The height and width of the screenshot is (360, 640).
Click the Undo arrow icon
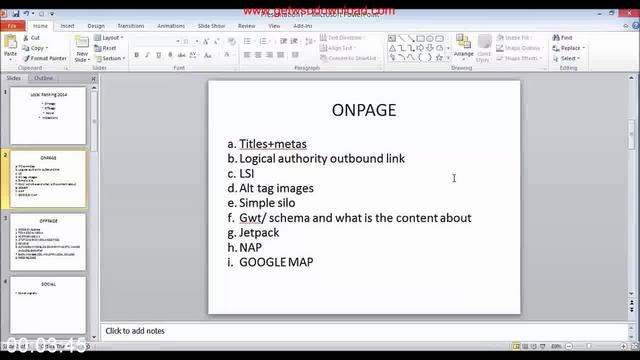point(27,14)
